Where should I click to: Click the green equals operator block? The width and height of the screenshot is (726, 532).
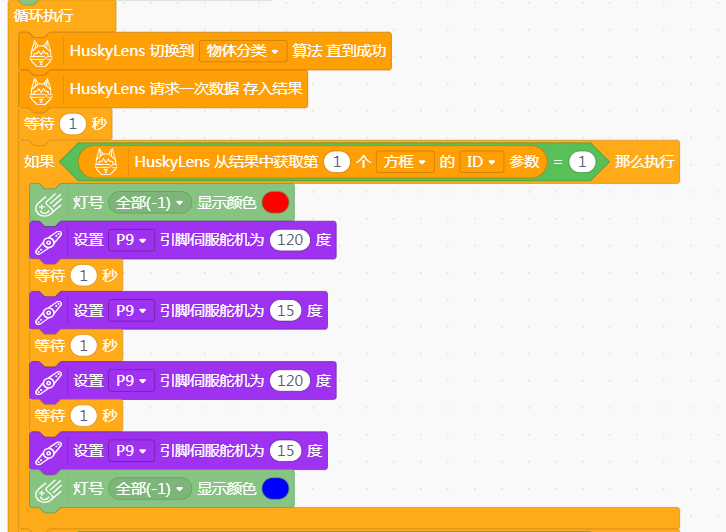pyautogui.click(x=558, y=162)
